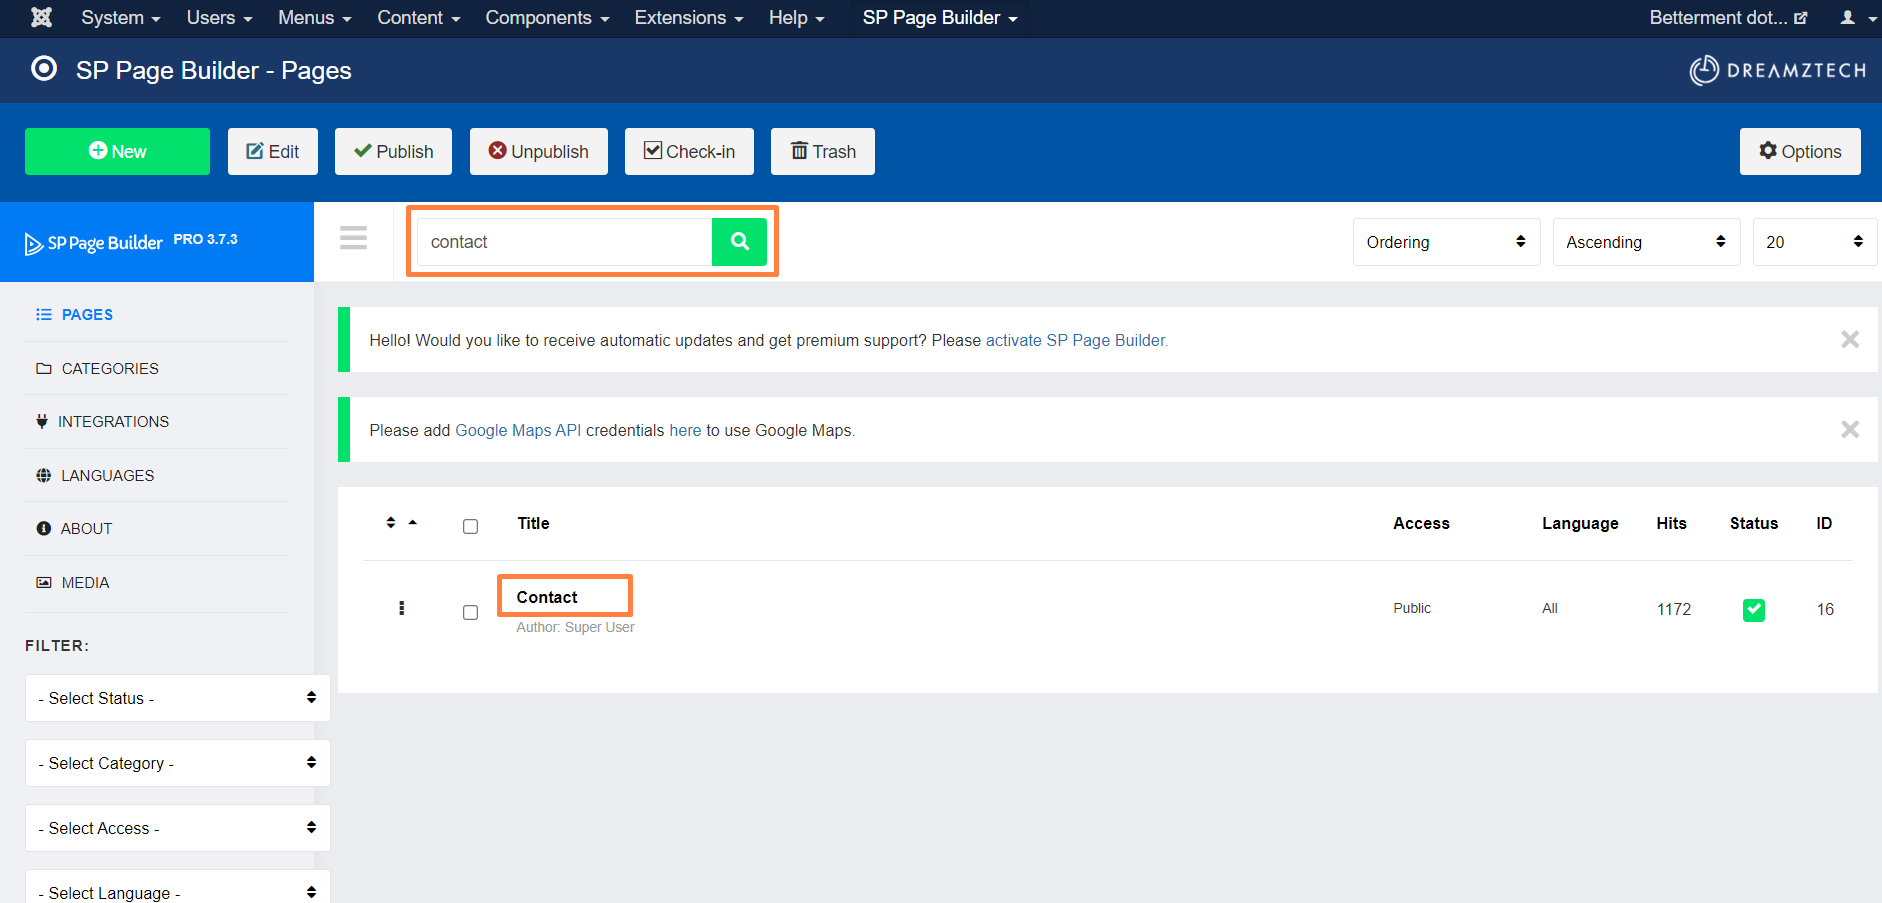The width and height of the screenshot is (1882, 903).
Task: Open the Components menu
Action: click(547, 18)
